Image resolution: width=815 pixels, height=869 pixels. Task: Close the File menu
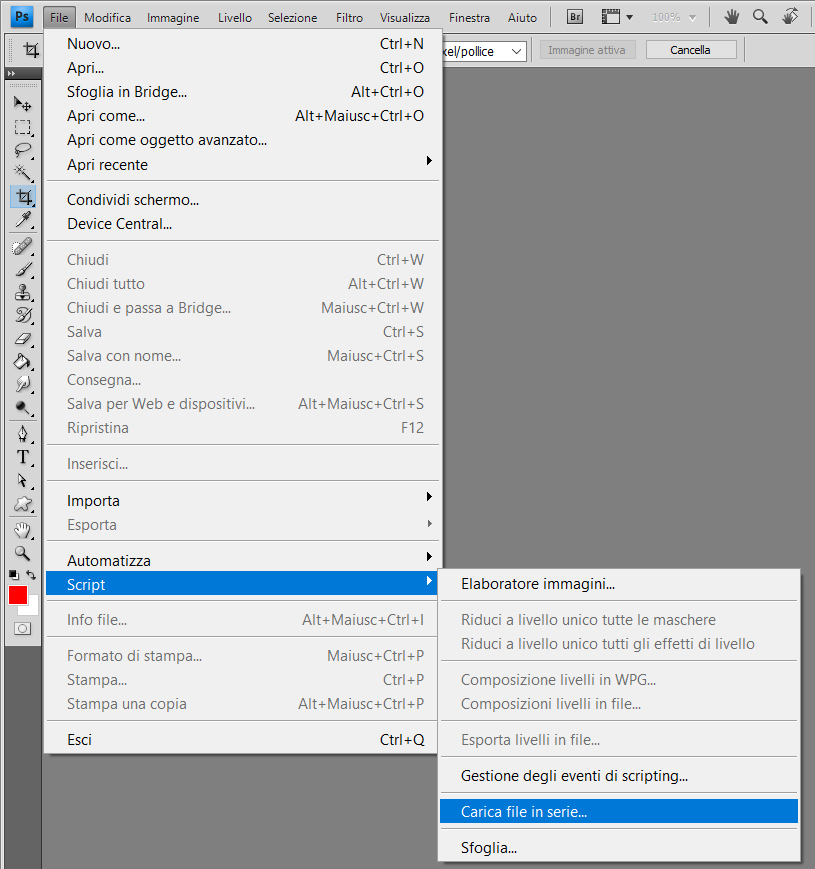pyautogui.click(x=59, y=18)
